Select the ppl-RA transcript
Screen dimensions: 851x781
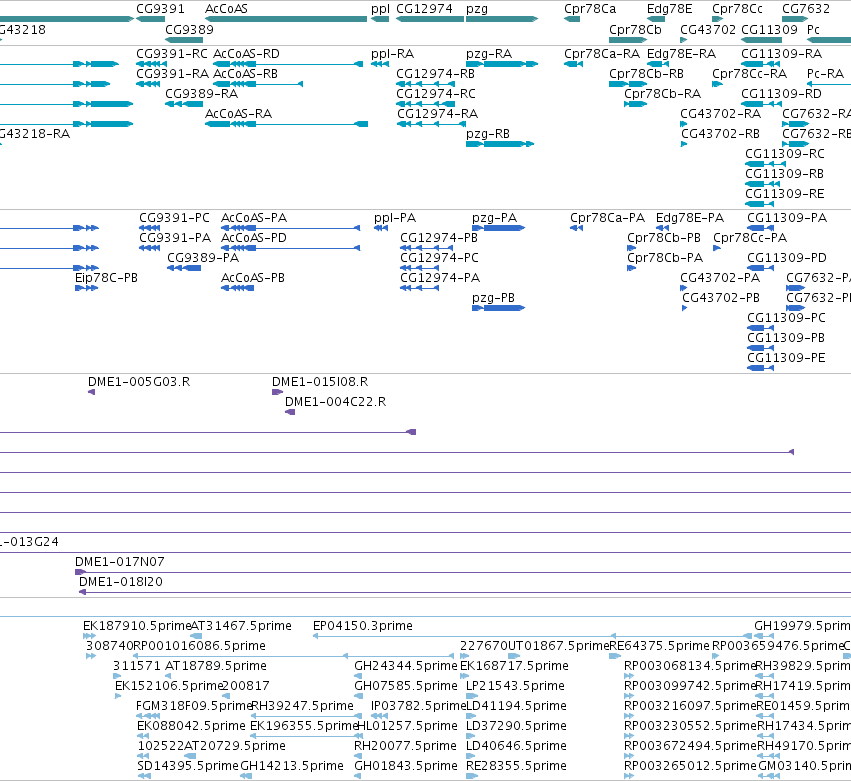point(380,64)
